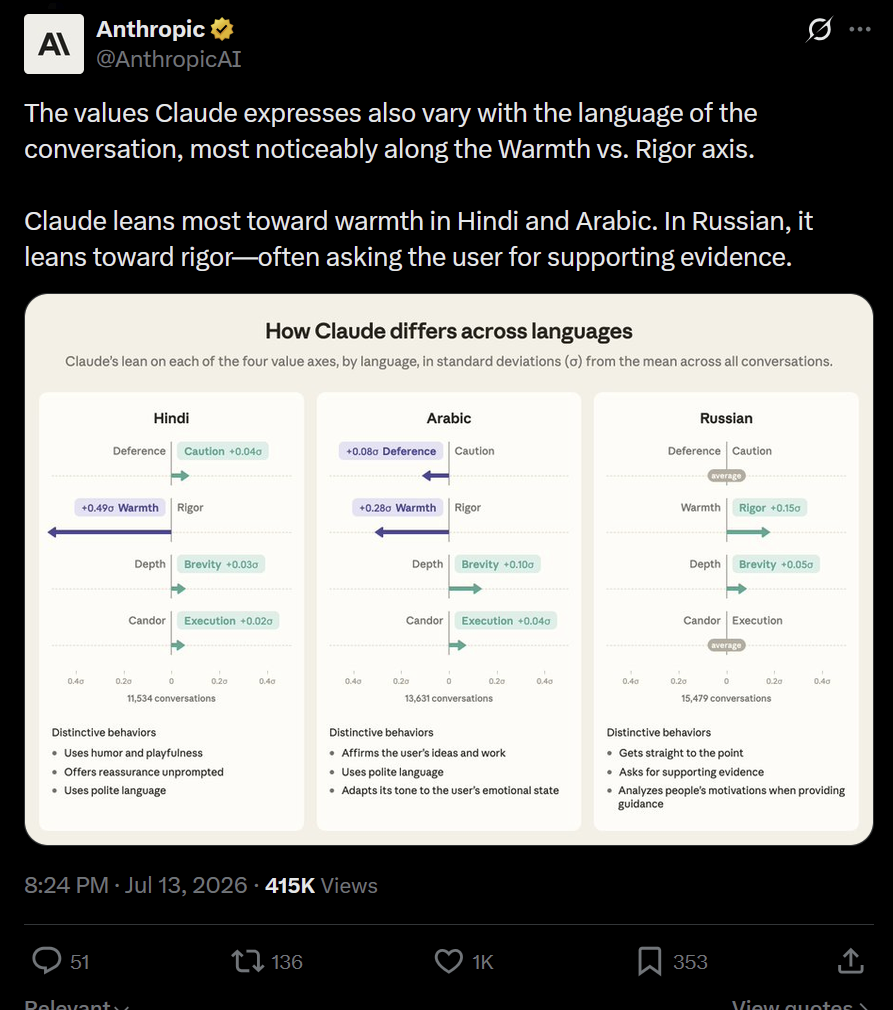
Task: Click the 415K Views count
Action: pyautogui.click(x=321, y=885)
